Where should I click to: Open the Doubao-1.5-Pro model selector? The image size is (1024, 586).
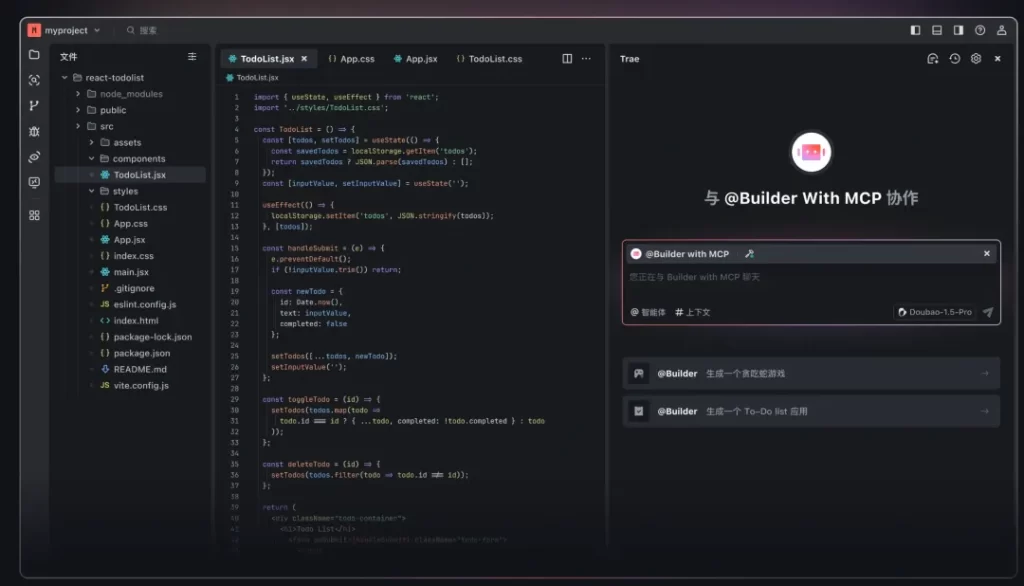point(938,312)
